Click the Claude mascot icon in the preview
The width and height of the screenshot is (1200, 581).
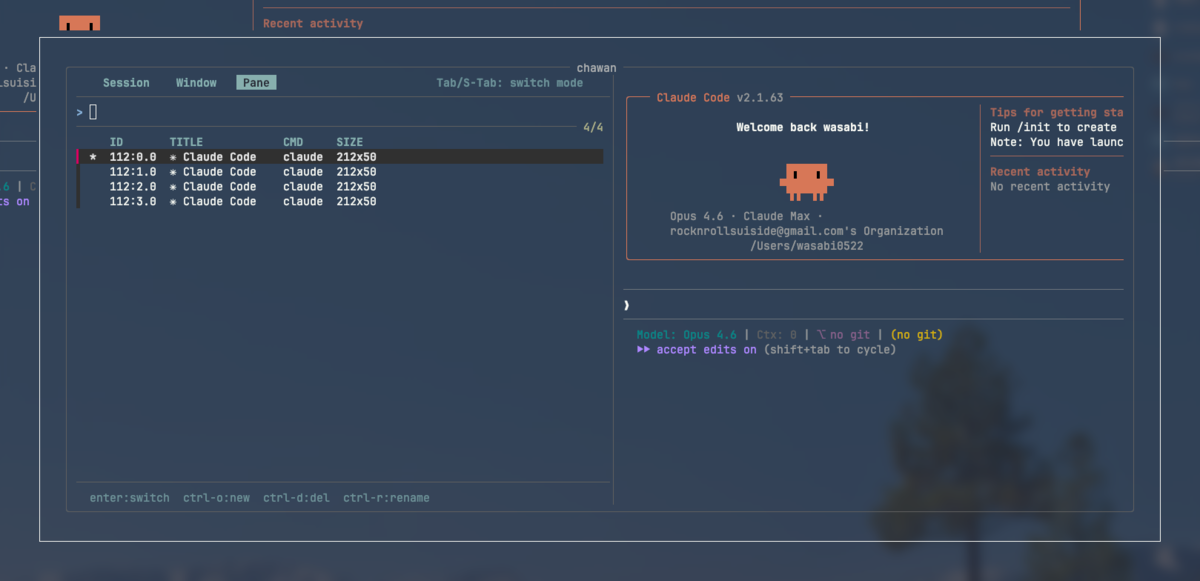tap(806, 181)
